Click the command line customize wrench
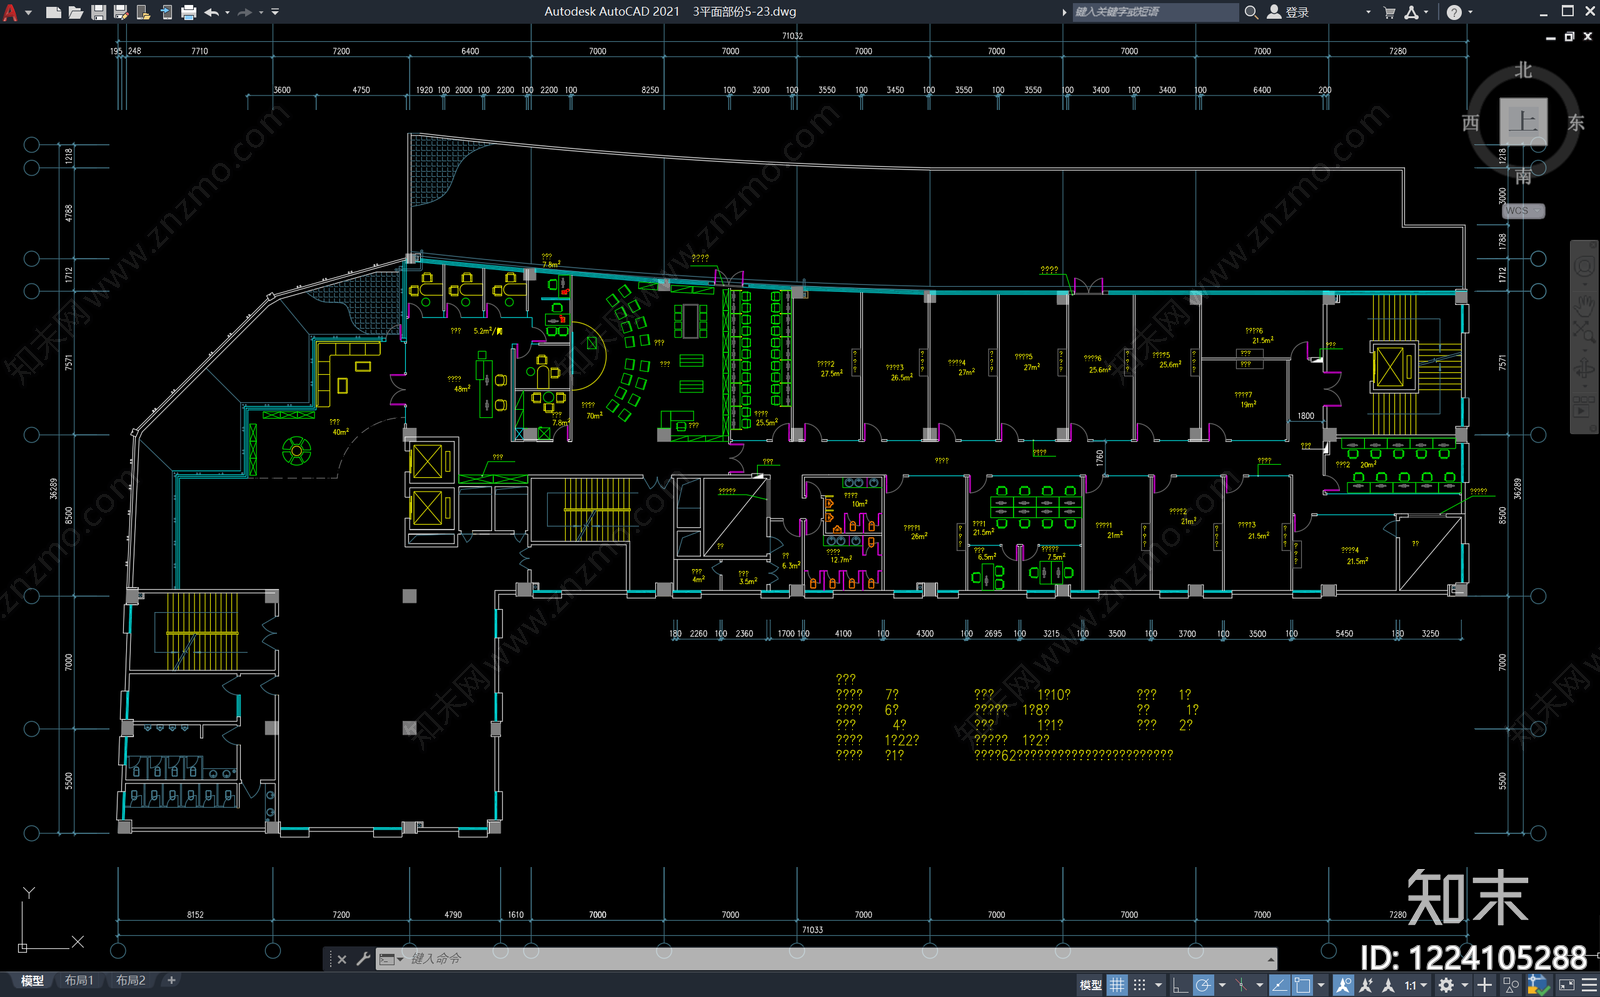1600x997 pixels. pyautogui.click(x=363, y=958)
